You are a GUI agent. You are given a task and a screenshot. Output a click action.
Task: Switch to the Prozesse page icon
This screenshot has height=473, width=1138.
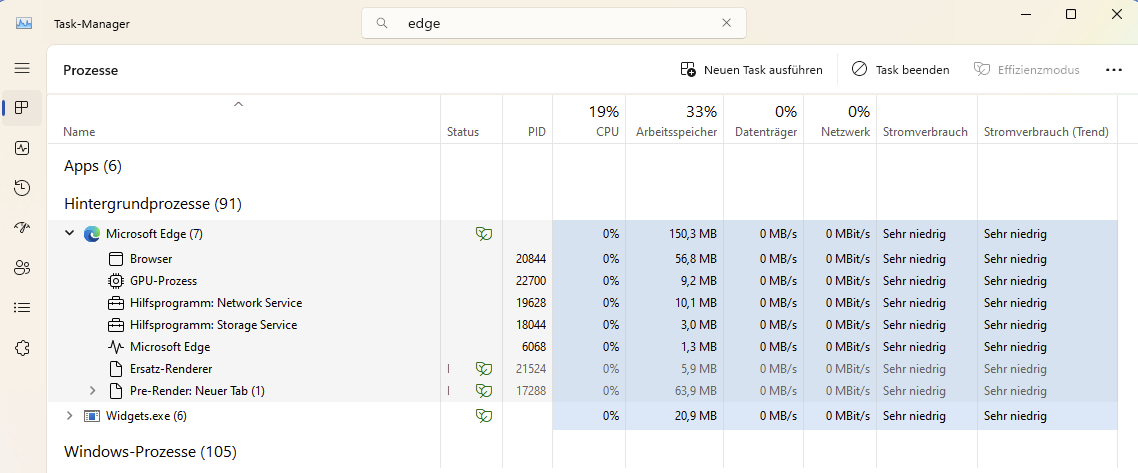click(22, 108)
